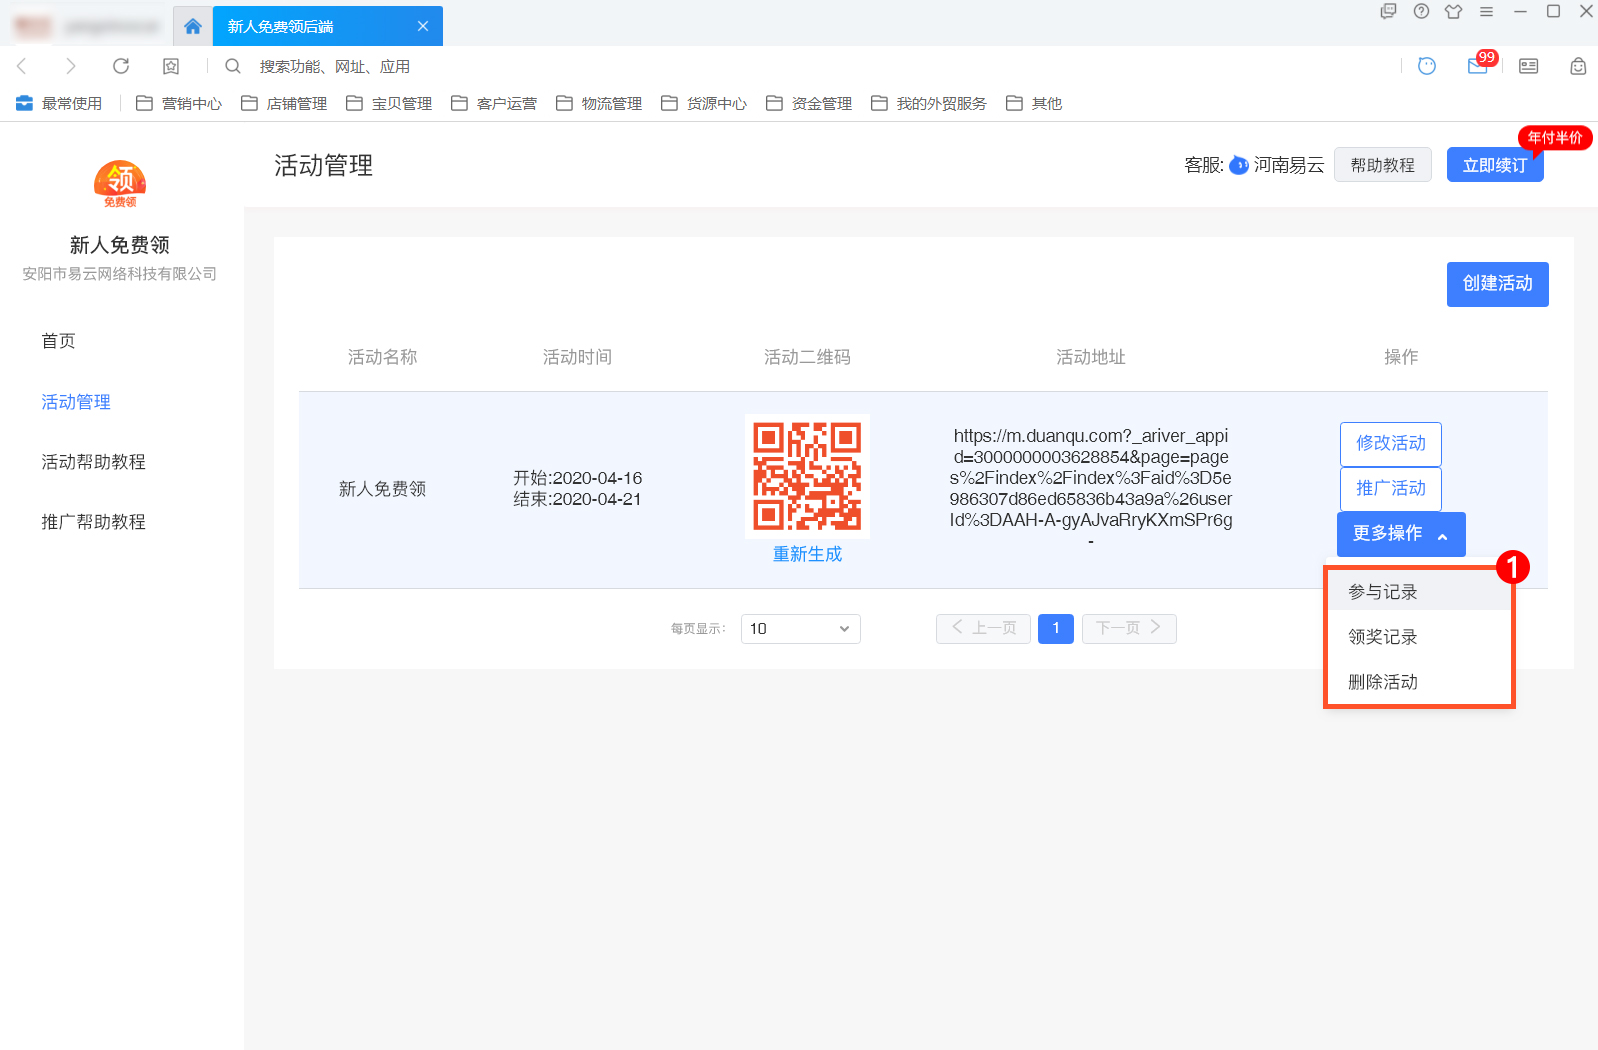Viewport: 1598px width, 1050px height.
Task: Click the home tab icon
Action: pyautogui.click(x=193, y=27)
